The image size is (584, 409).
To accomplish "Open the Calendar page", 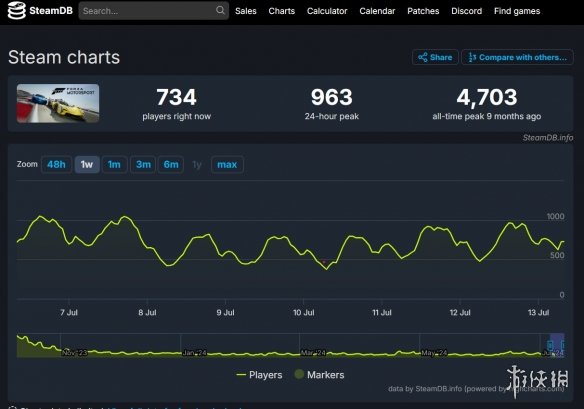I will pyautogui.click(x=377, y=11).
